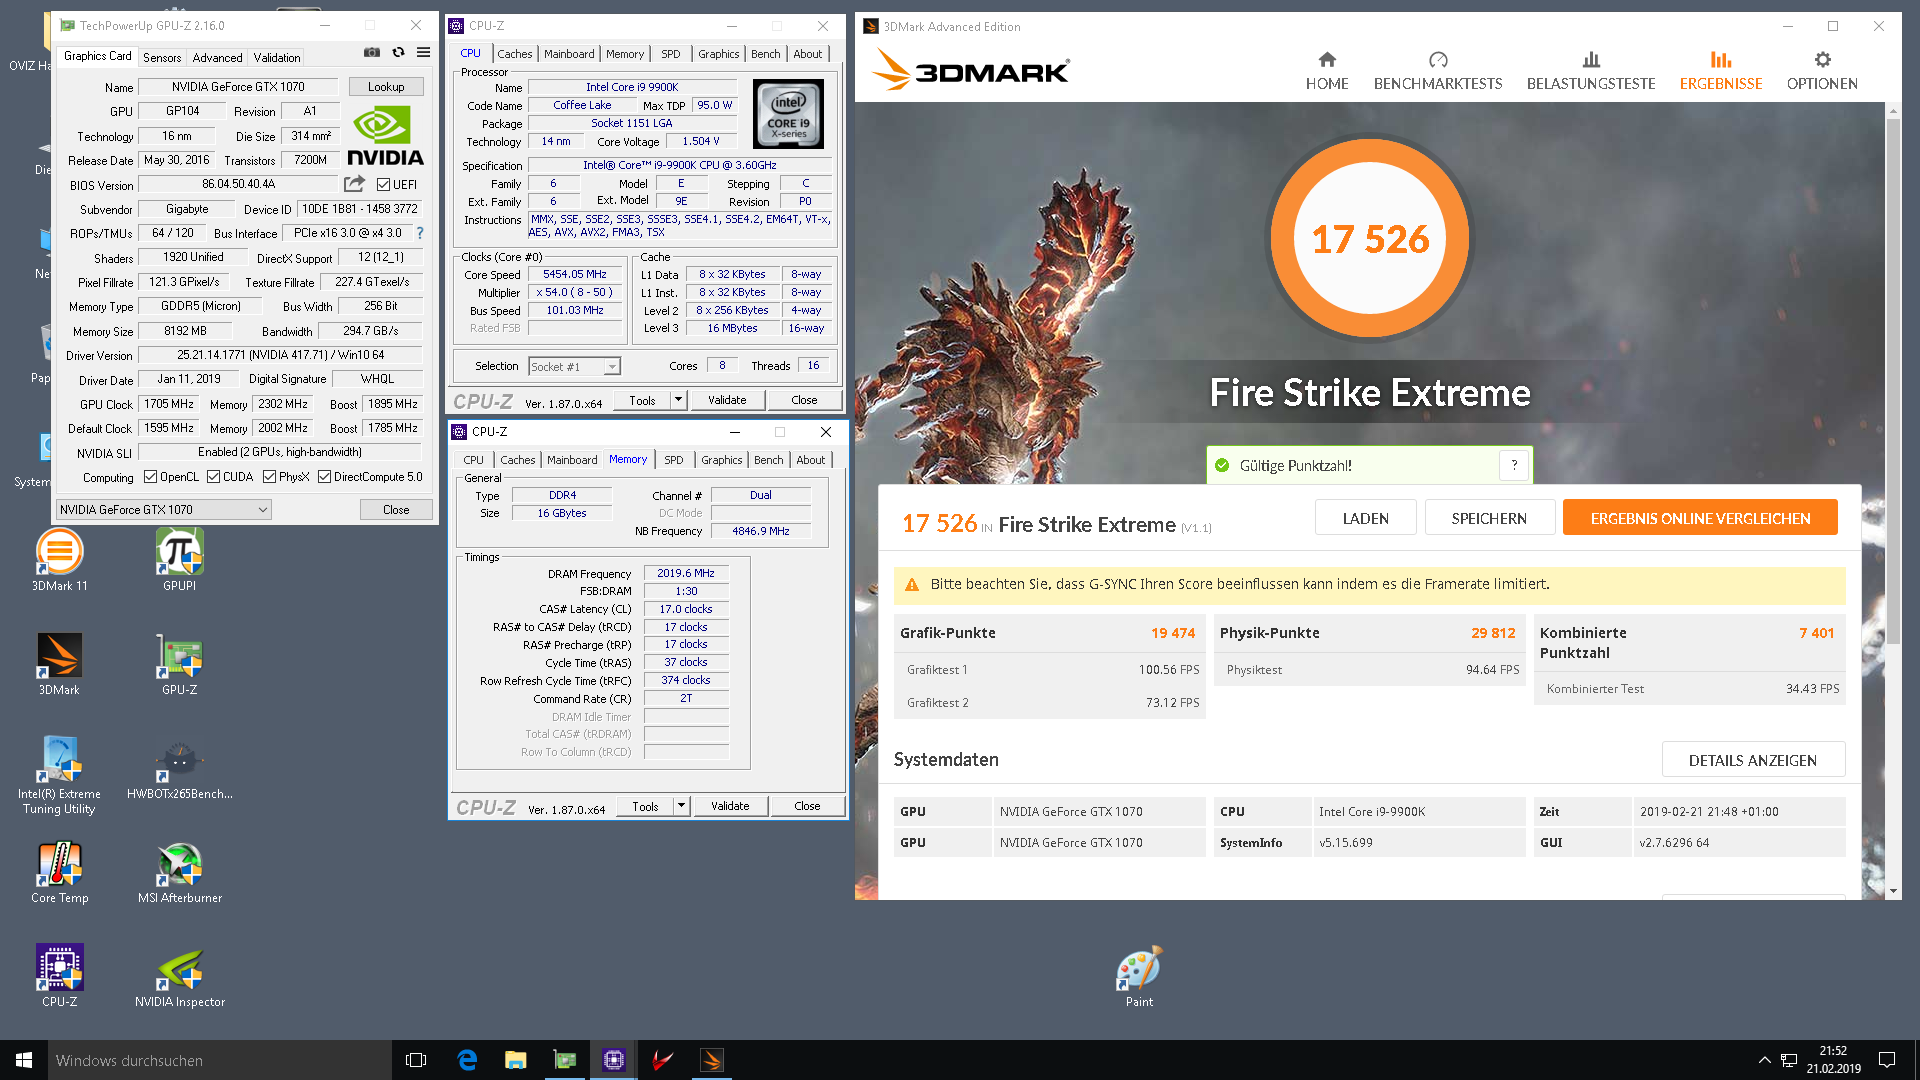Toggle the DirectCompute 5.0 checkbox
The height and width of the screenshot is (1080, 1920).
tap(324, 477)
